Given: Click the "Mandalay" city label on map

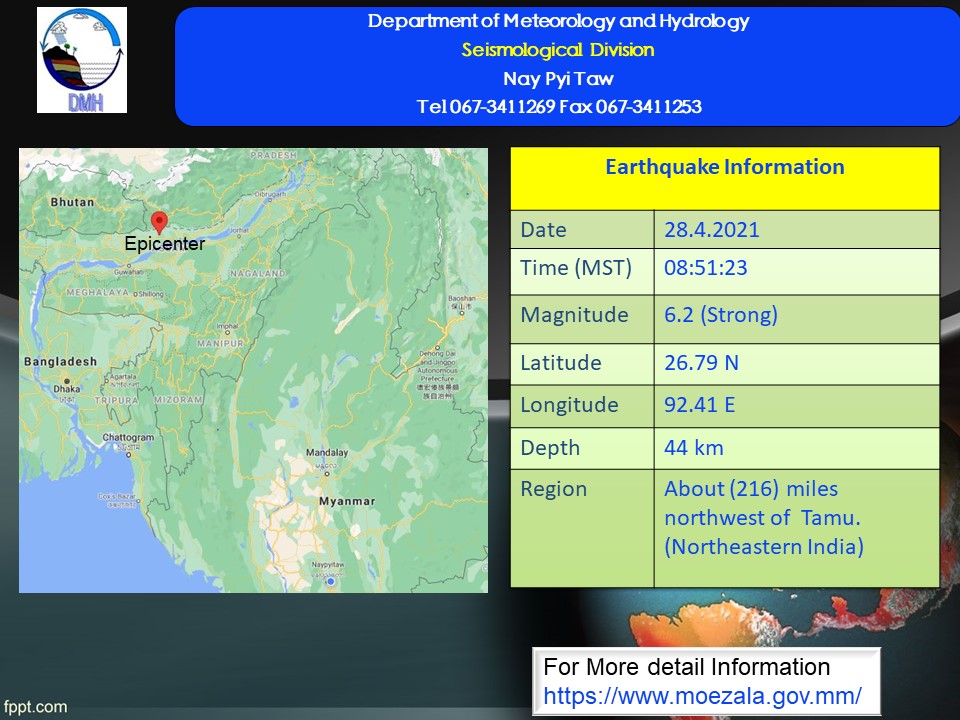Looking at the screenshot, I should [327, 452].
